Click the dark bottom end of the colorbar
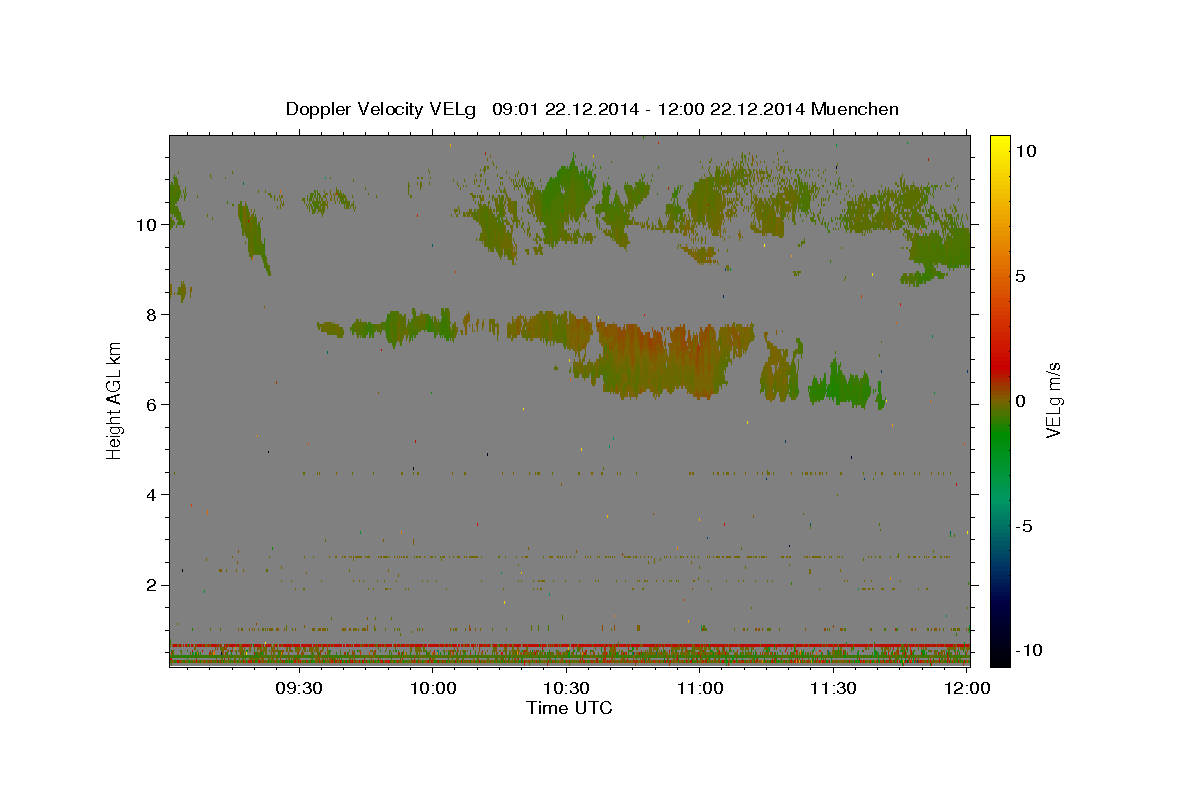Screen dimensions: 1200x800 pos(999,645)
